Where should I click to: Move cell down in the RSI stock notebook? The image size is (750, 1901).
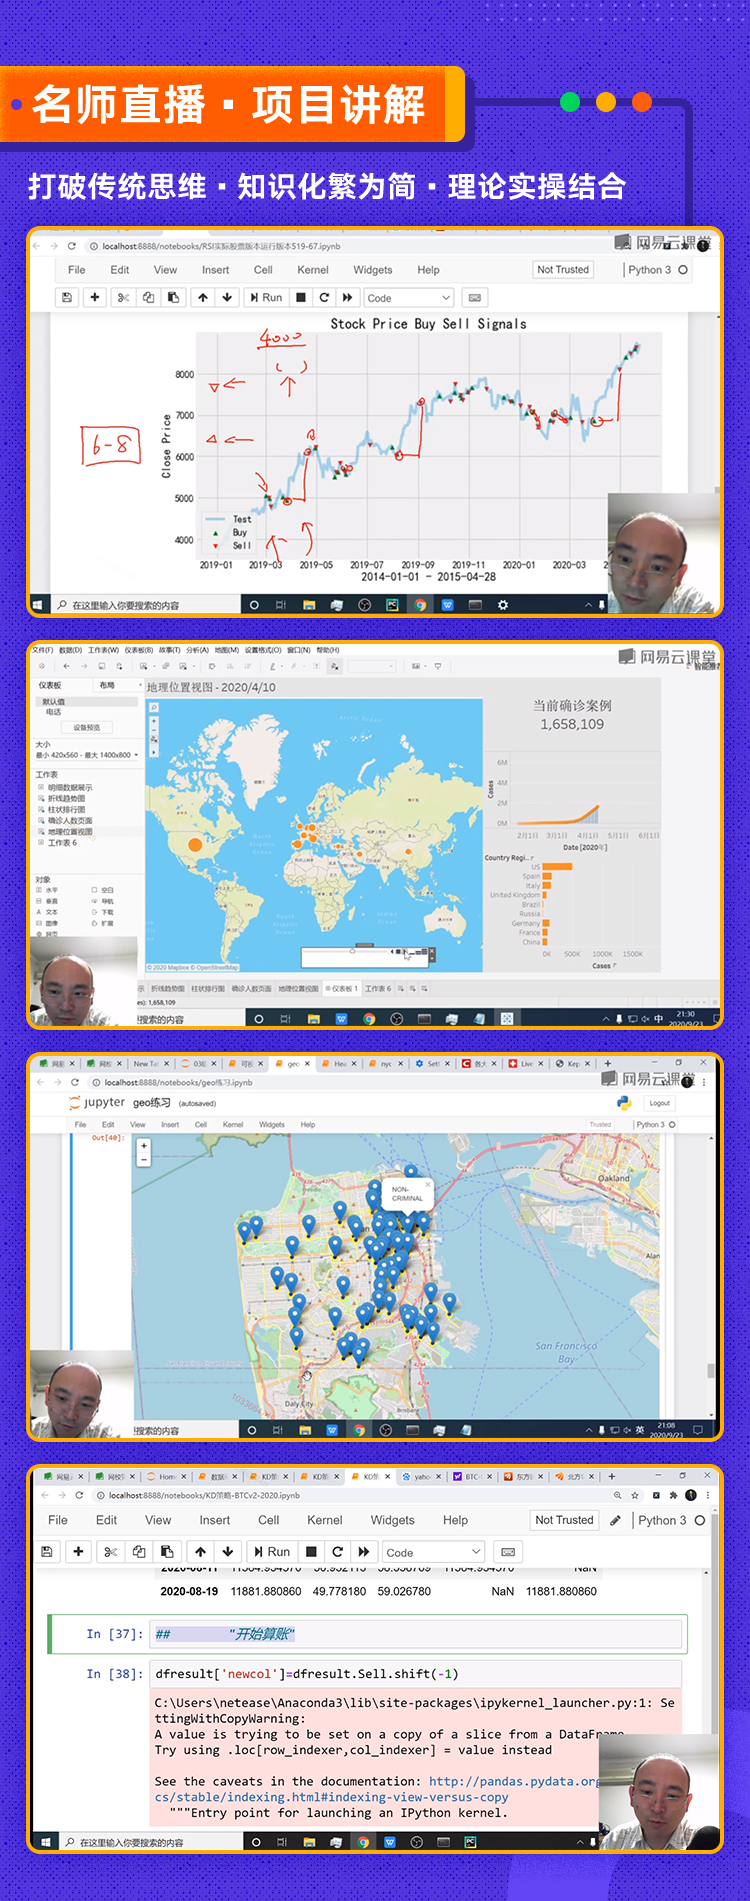click(227, 297)
